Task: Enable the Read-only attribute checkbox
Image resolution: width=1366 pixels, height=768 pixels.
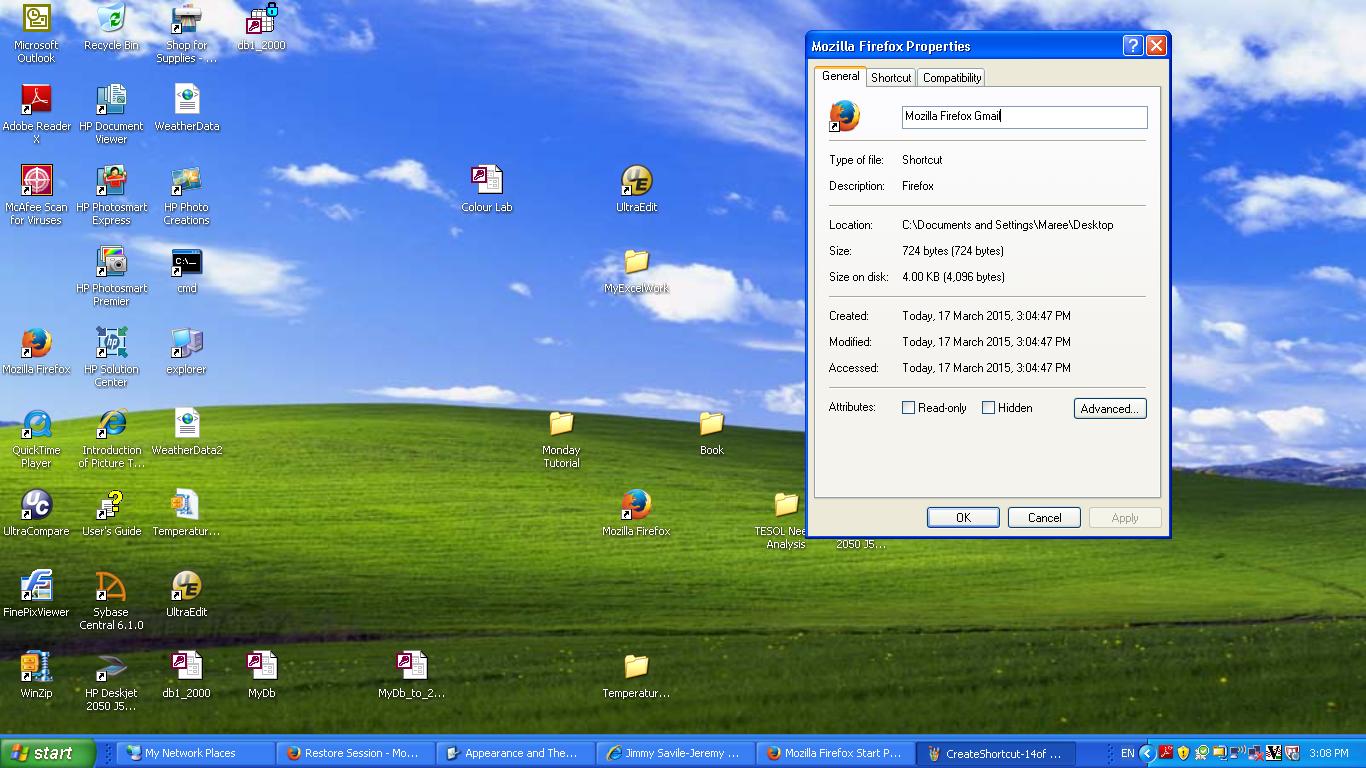Action: coord(909,408)
